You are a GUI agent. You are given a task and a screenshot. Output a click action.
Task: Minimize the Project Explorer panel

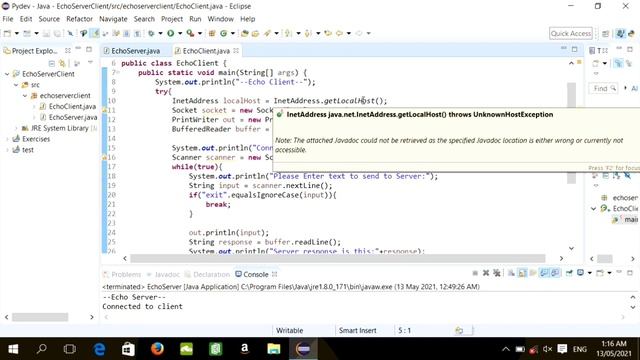tap(78, 49)
